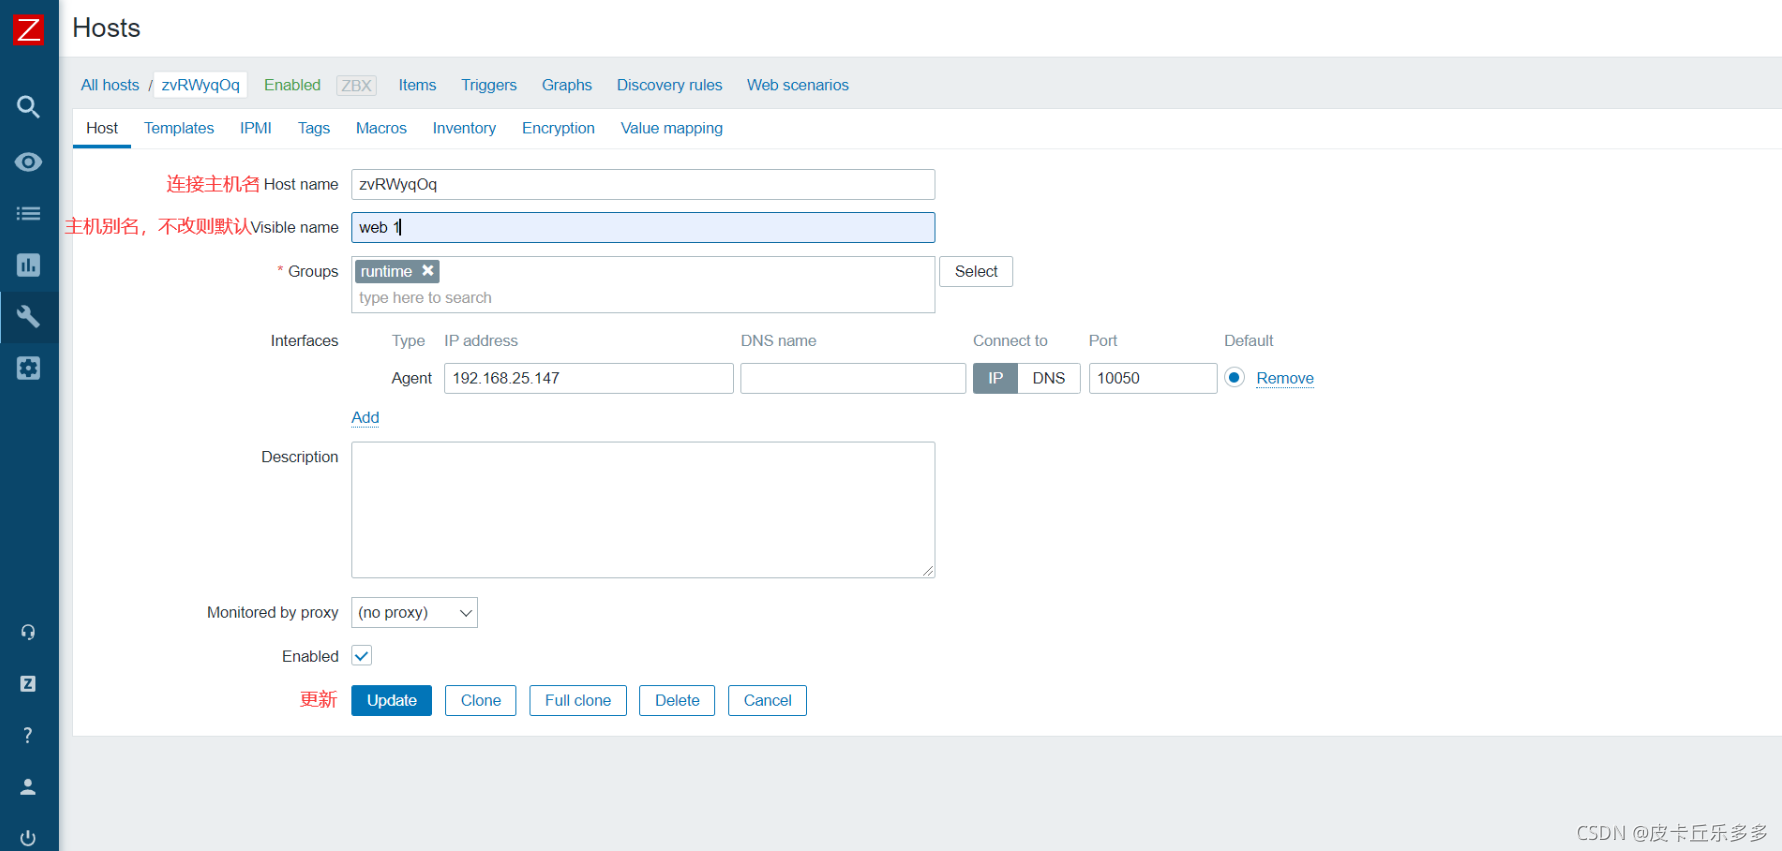Click the Cancel button
Image resolution: width=1782 pixels, height=851 pixels.
767,700
